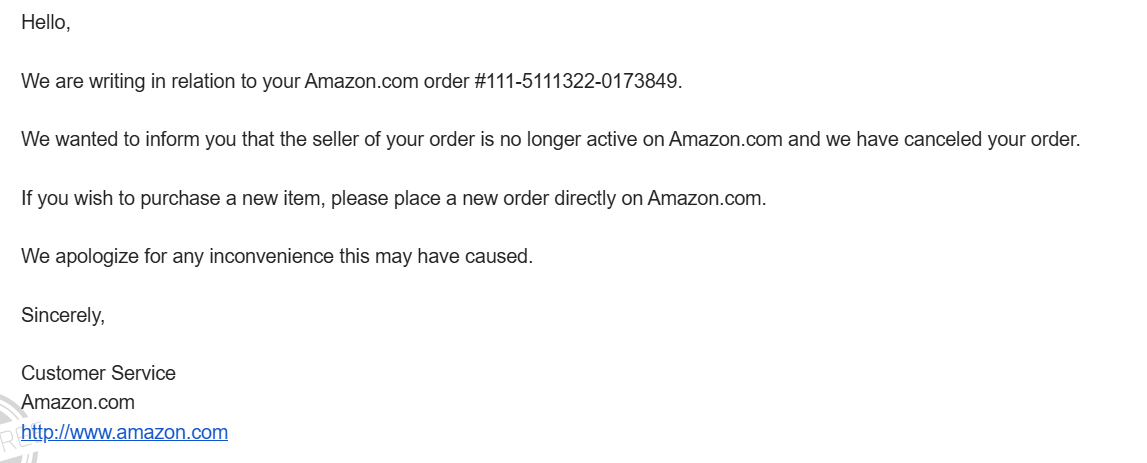Click "directly on Amazon.com" in the third paragraph

pos(694,197)
